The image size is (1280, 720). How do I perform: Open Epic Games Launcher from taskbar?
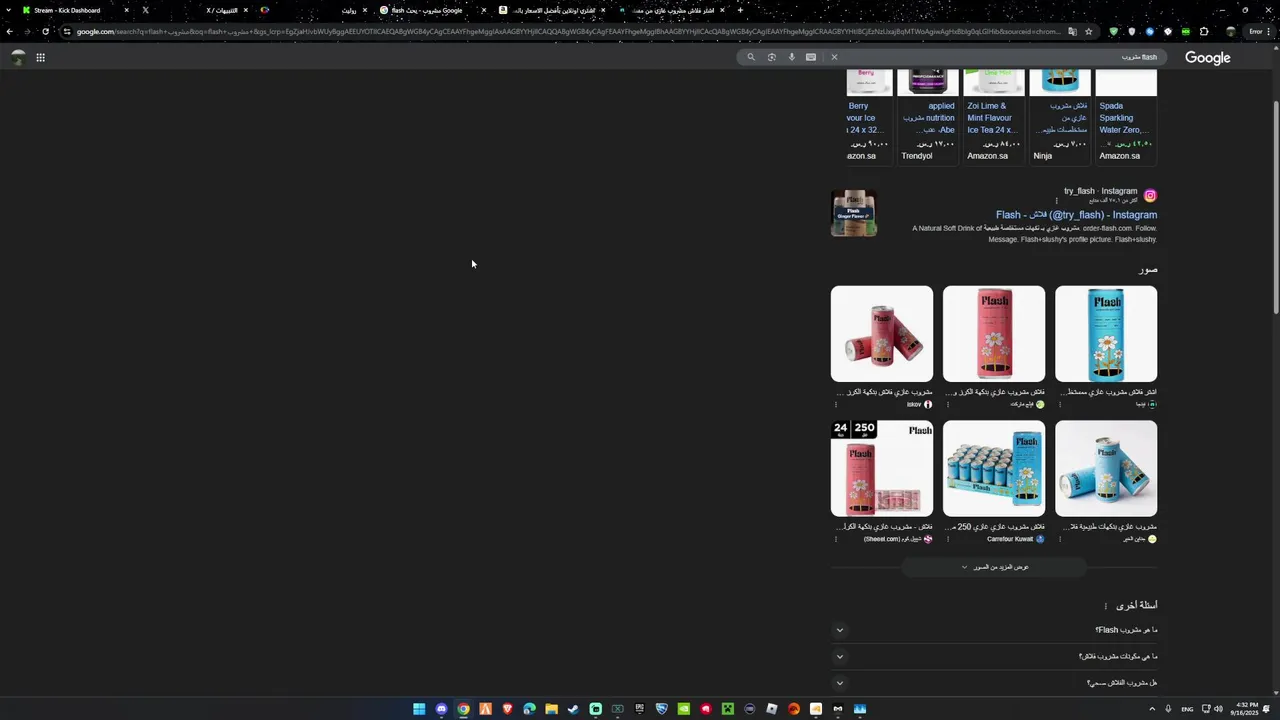pyautogui.click(x=639, y=709)
